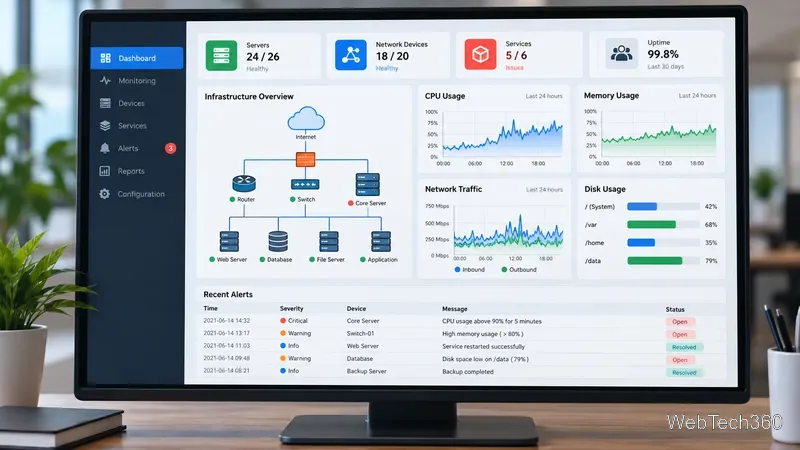800x450 pixels.
Task: Click the Open status for Database alert
Action: pyautogui.click(x=680, y=360)
